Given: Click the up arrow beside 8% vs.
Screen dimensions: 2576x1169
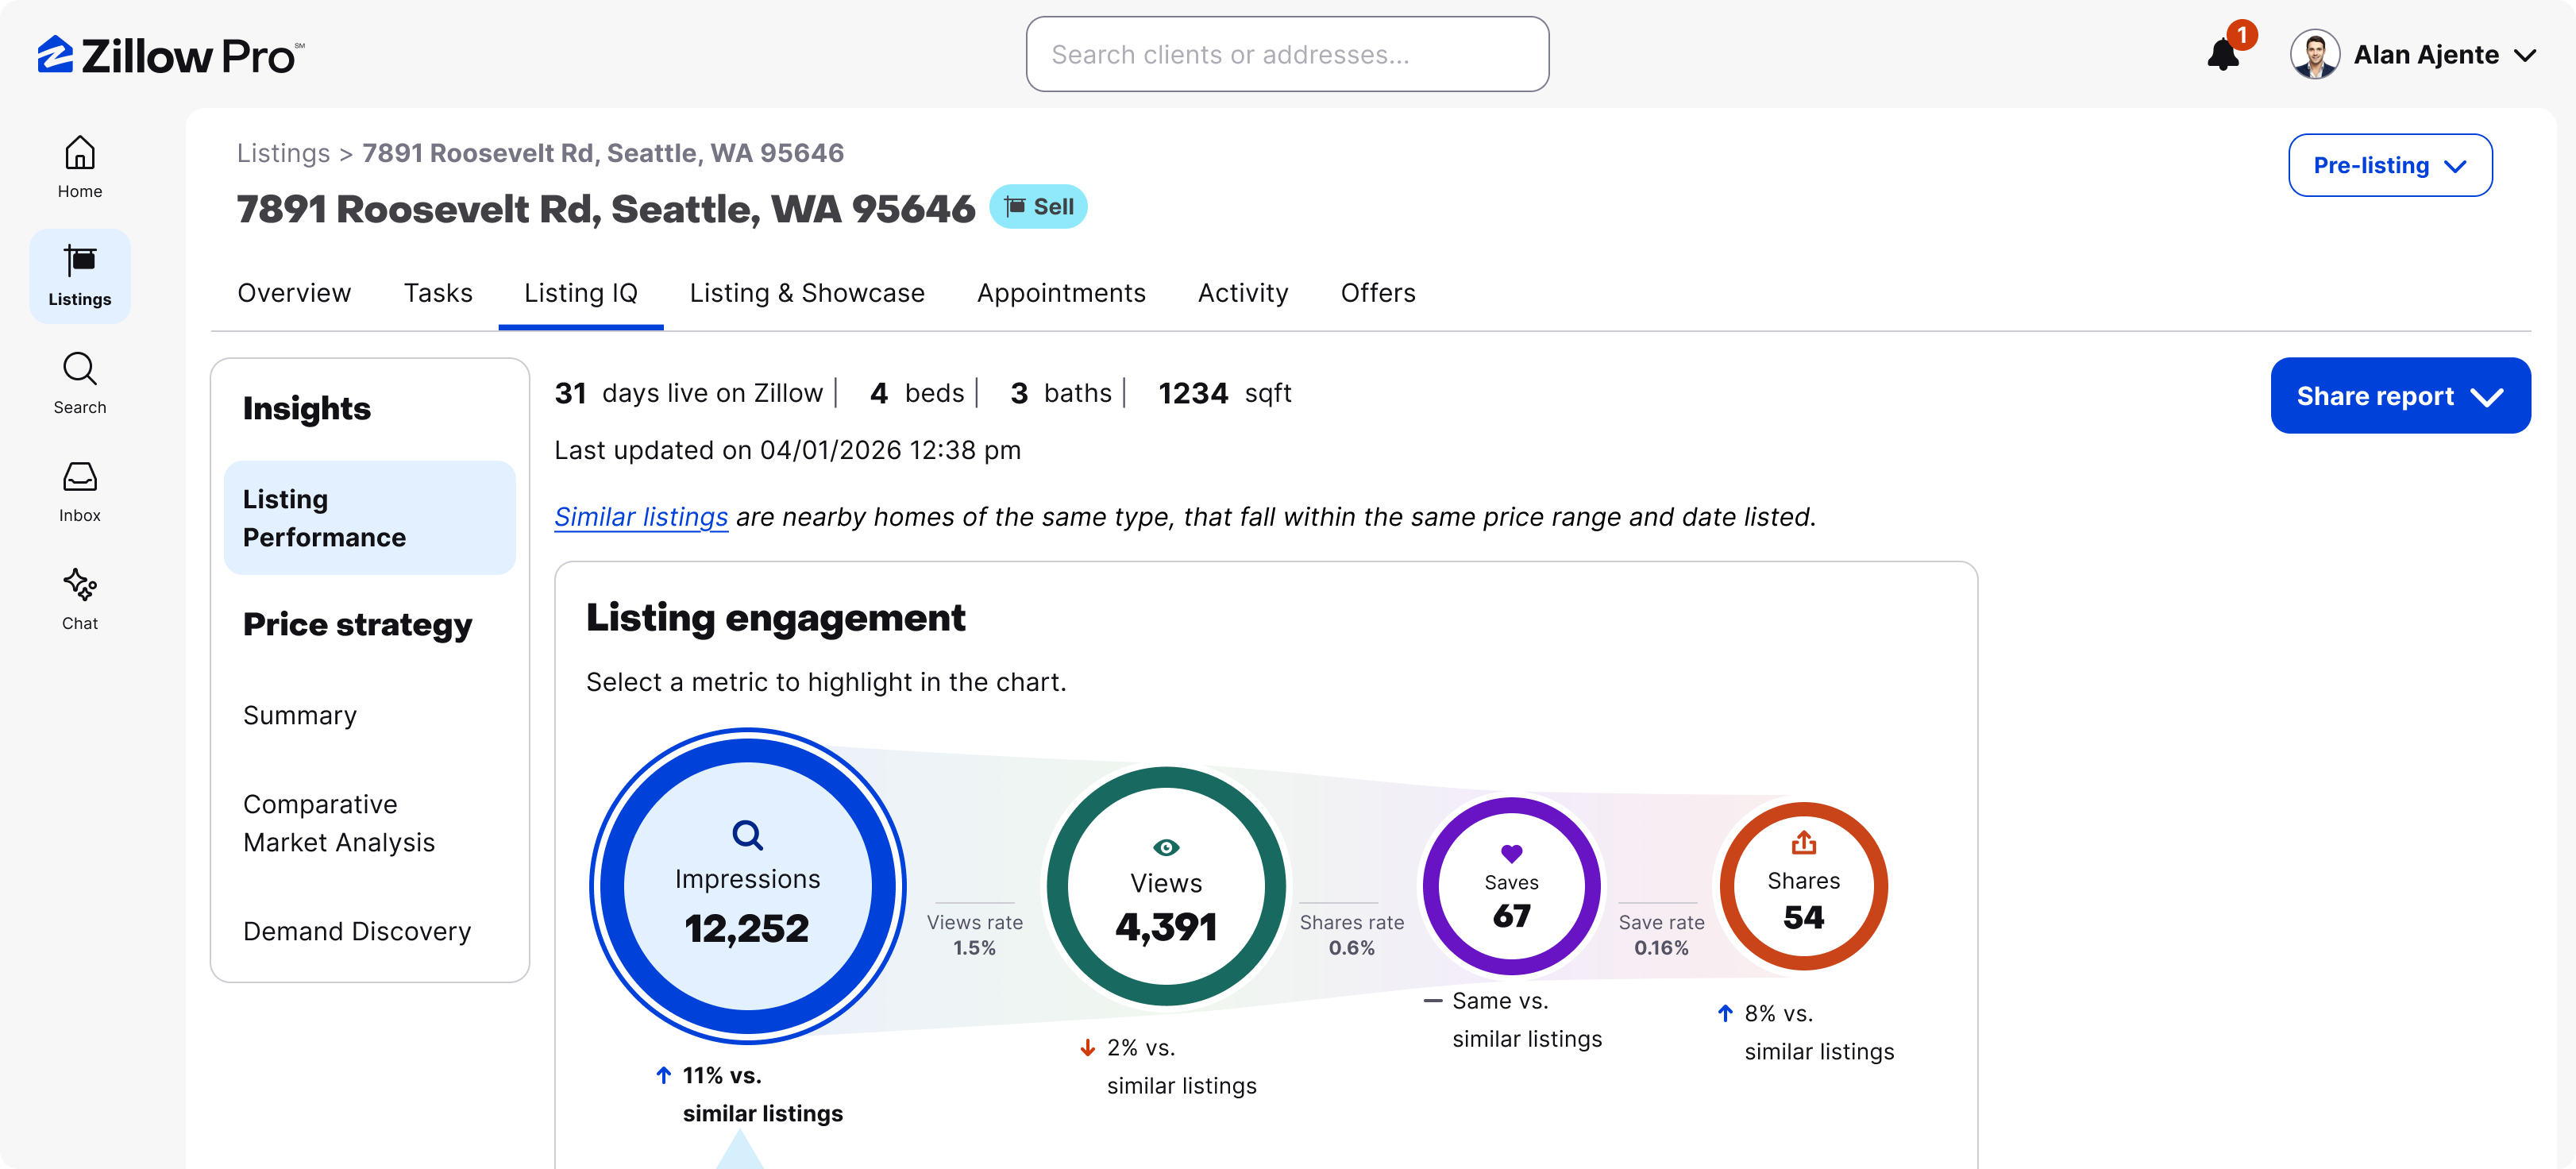Looking at the screenshot, I should tap(1725, 1013).
